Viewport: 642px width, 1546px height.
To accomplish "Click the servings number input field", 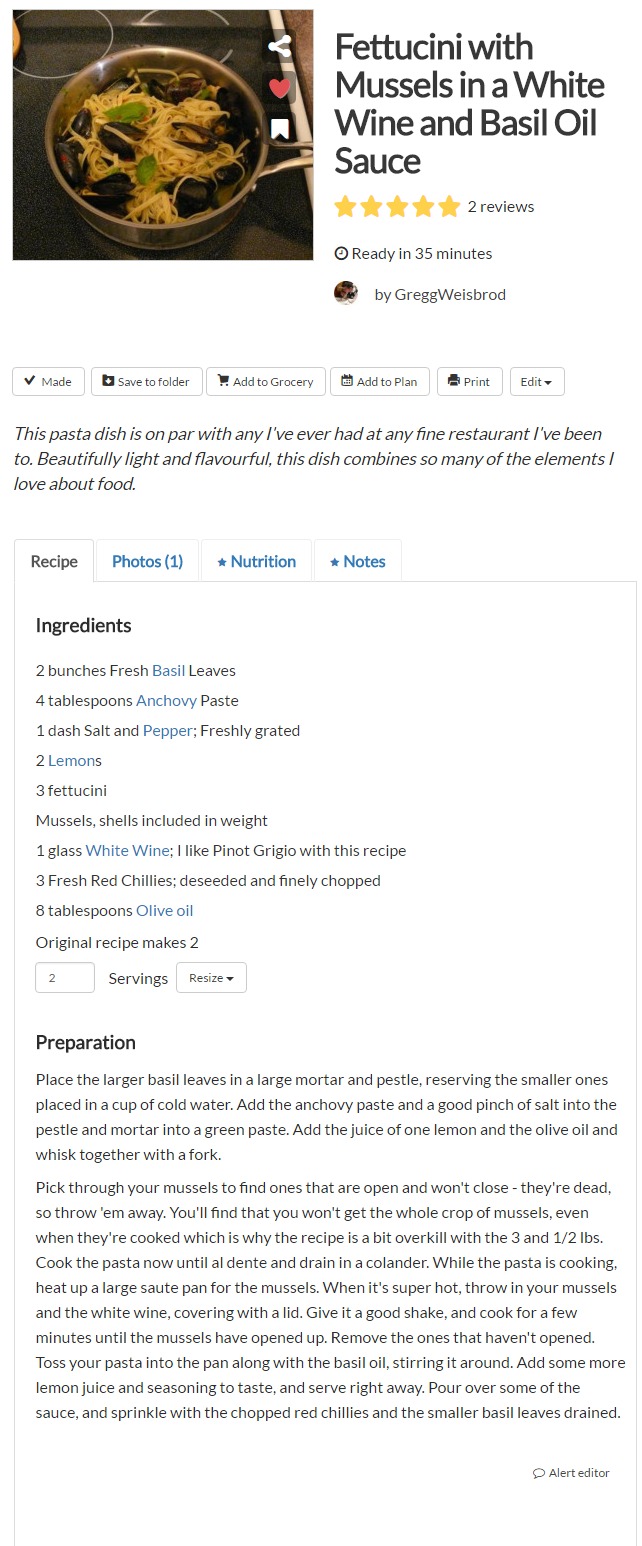I will pos(65,978).
